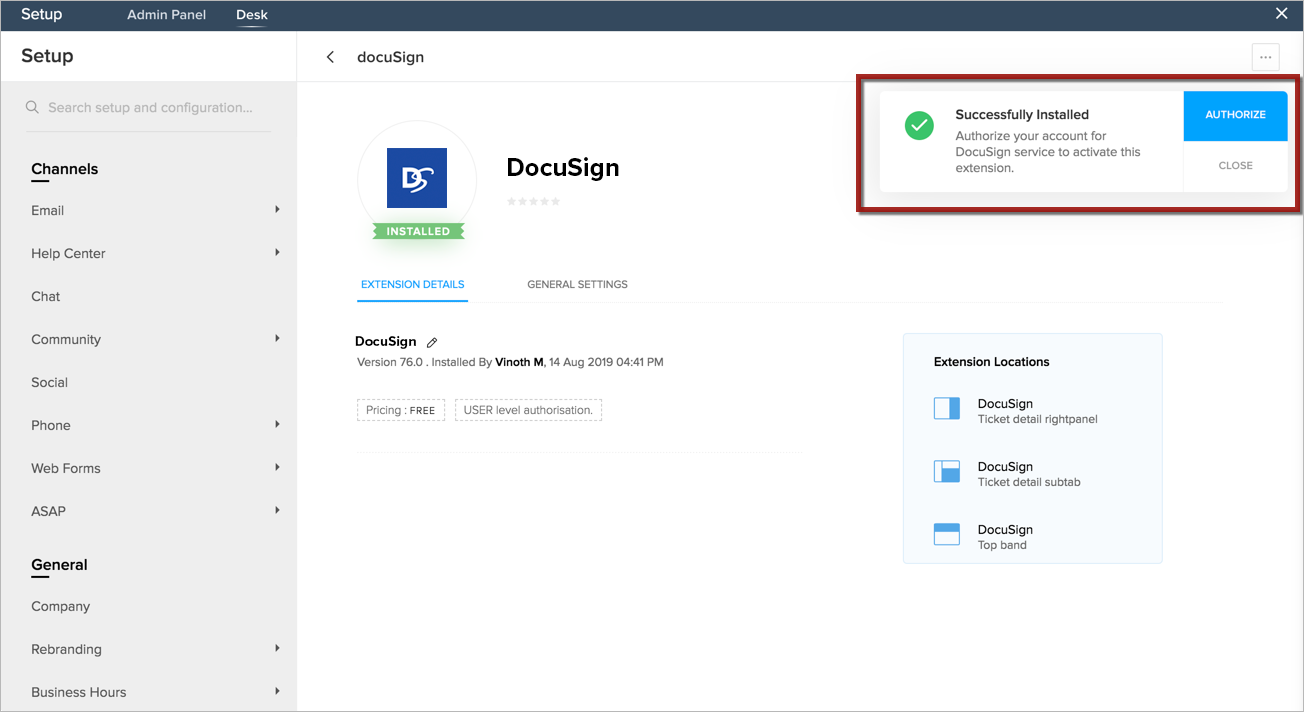
Task: Expand the Rebranding submenu arrow
Action: 277,649
